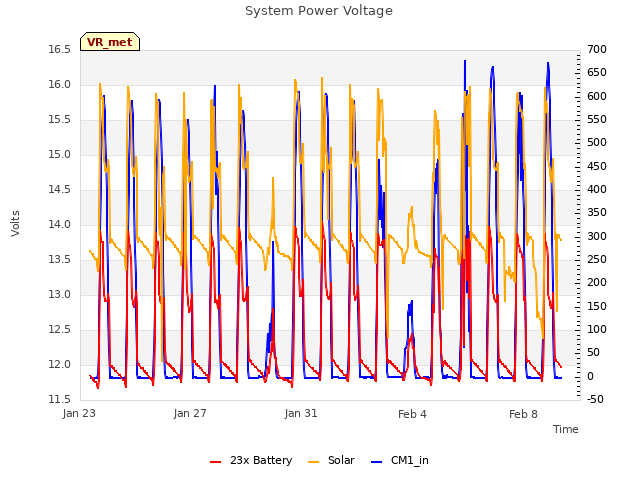The image size is (640, 480).
Task: Toggle the Solar legend entry
Action: [x=331, y=460]
